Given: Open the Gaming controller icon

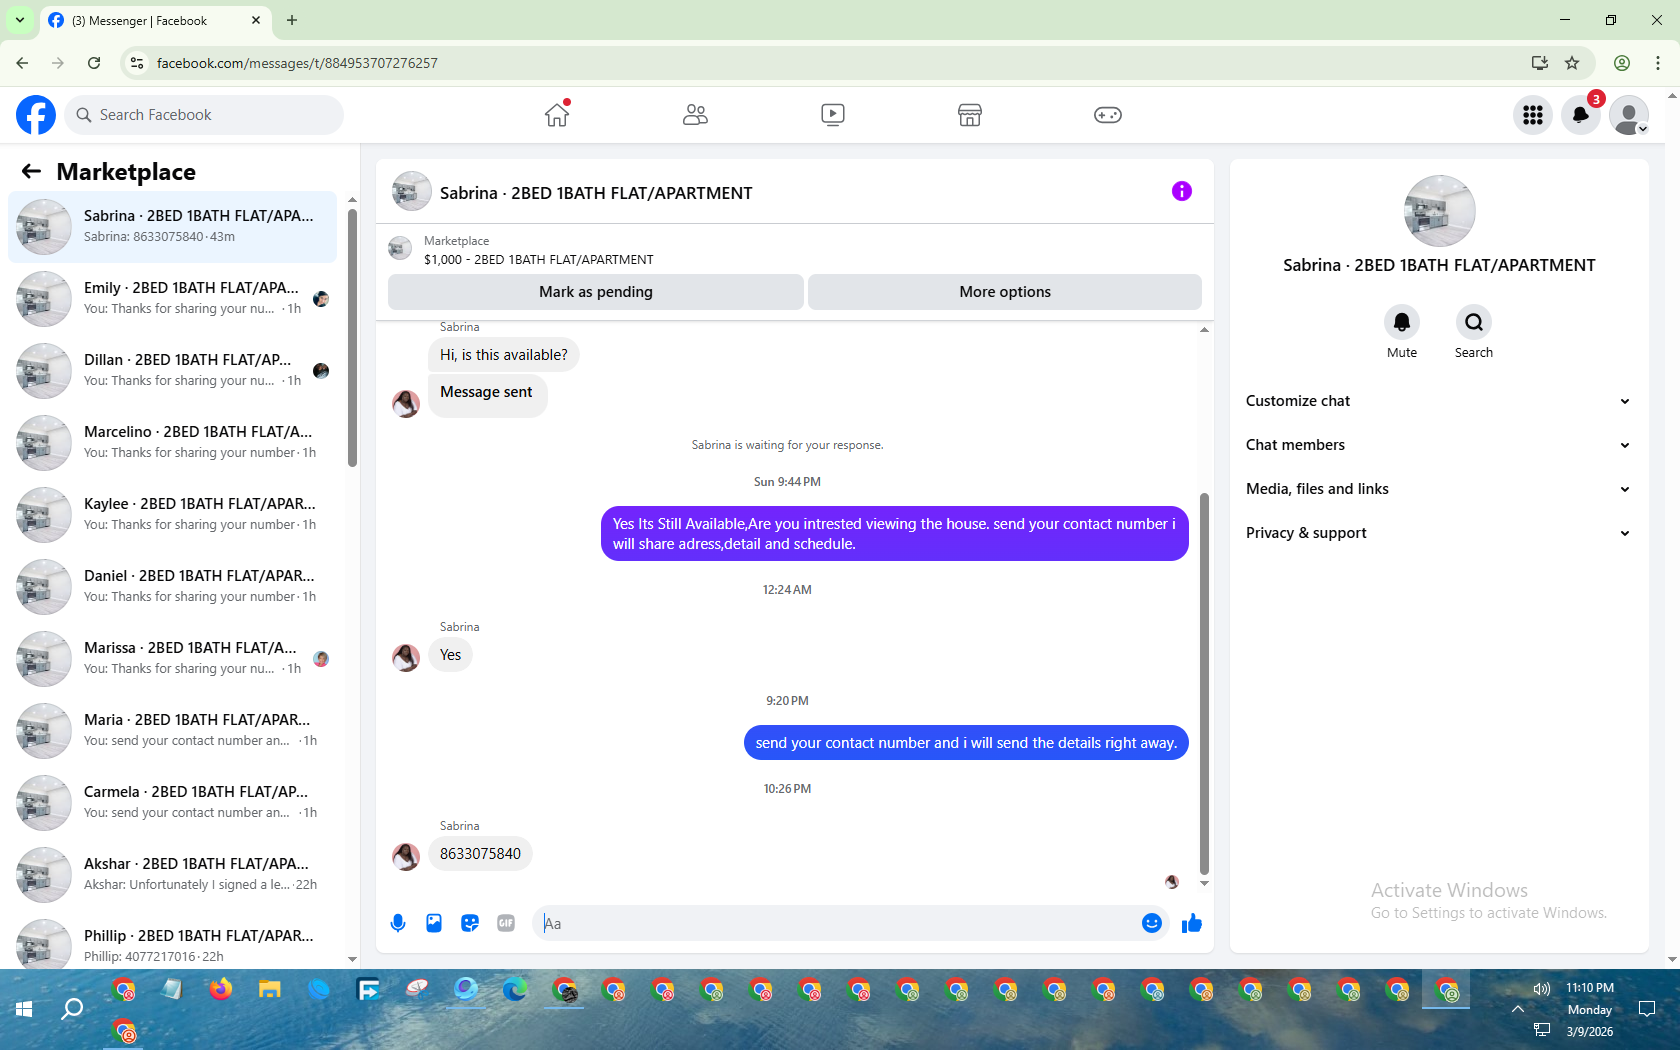Looking at the screenshot, I should [x=1108, y=115].
